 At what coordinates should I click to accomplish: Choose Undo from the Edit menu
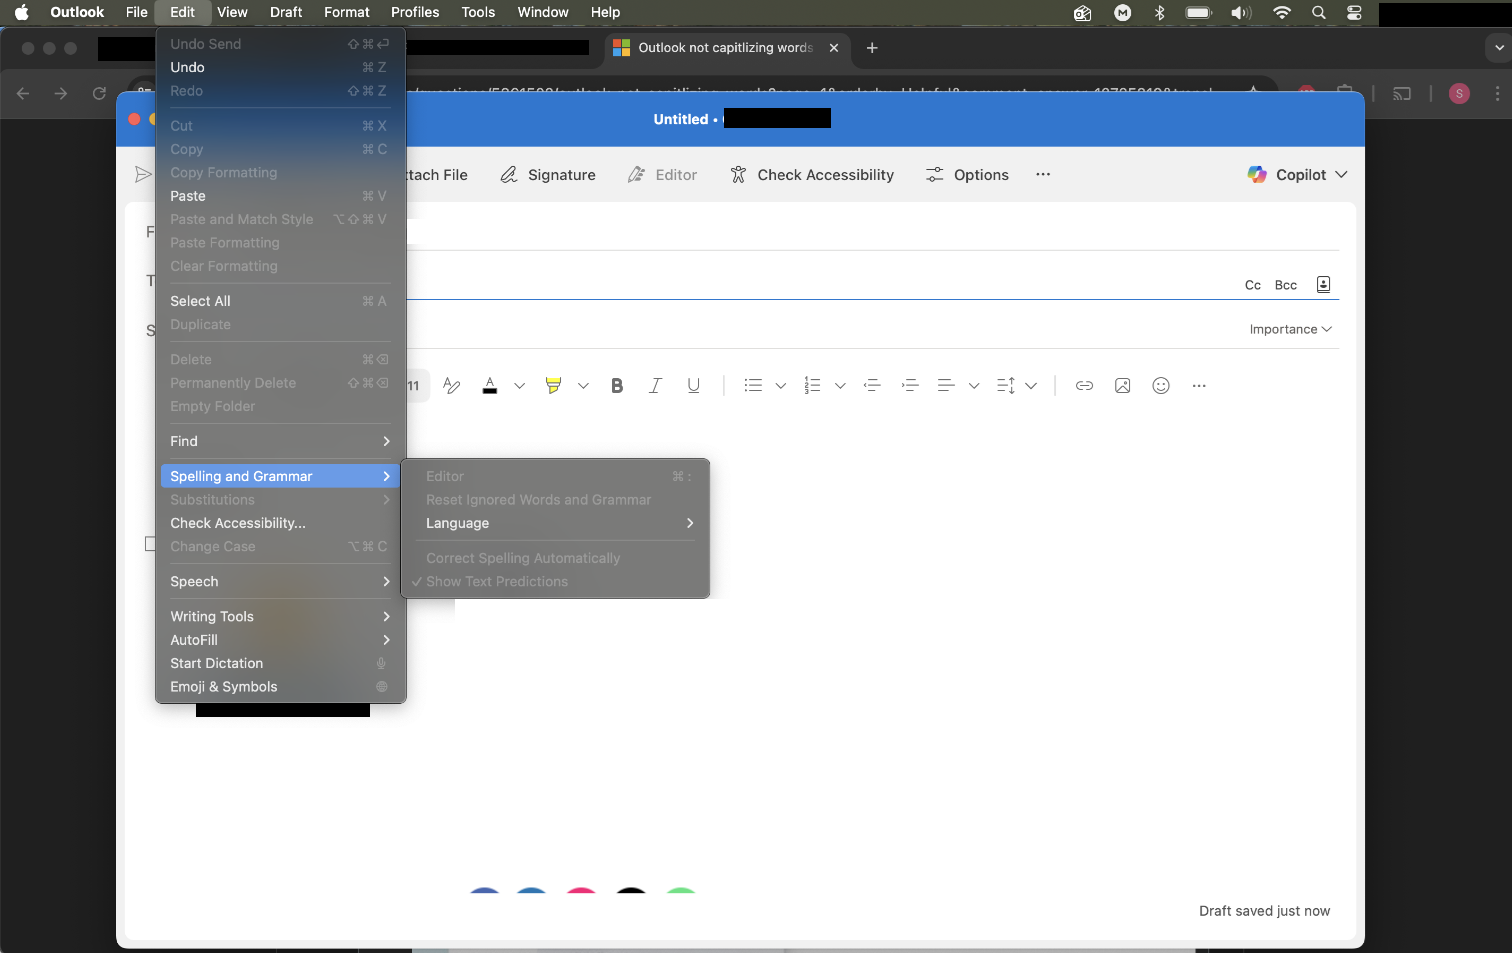click(280, 67)
